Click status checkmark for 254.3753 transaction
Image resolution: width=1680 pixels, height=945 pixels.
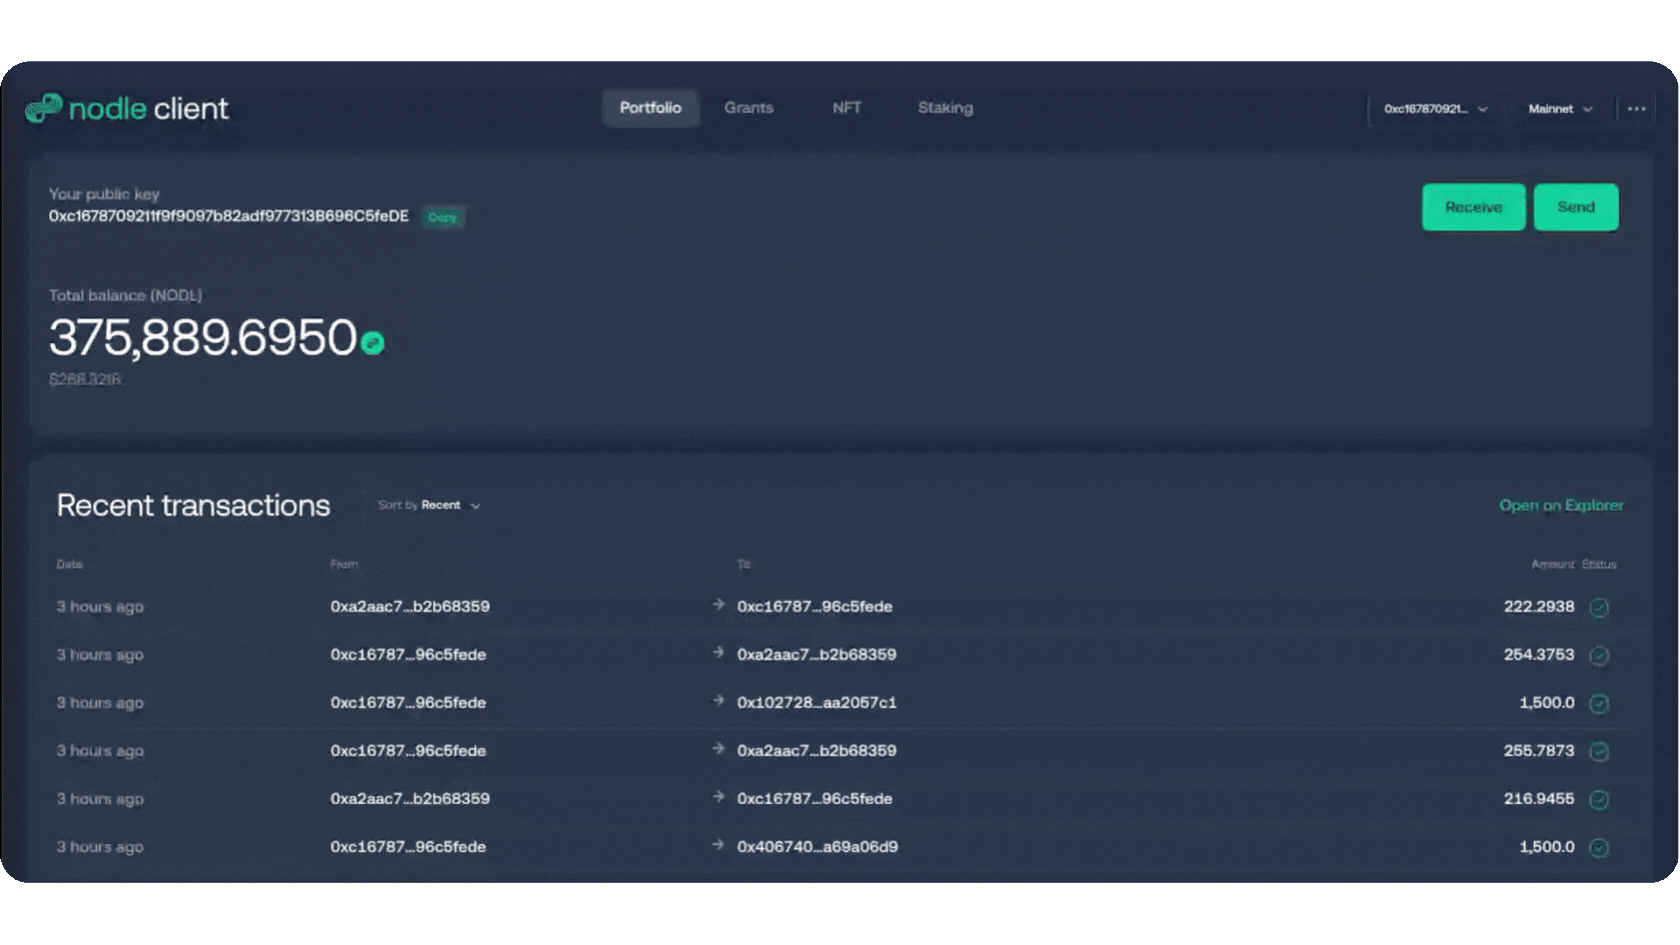1599,655
